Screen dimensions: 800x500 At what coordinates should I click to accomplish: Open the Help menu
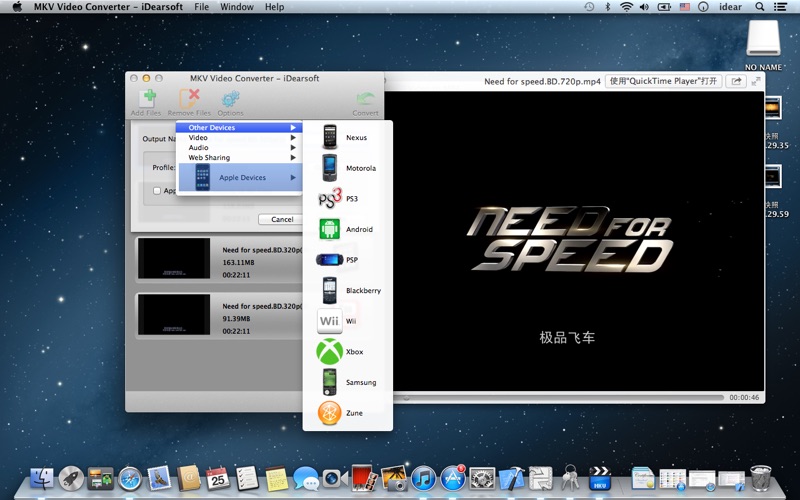pyautogui.click(x=274, y=7)
